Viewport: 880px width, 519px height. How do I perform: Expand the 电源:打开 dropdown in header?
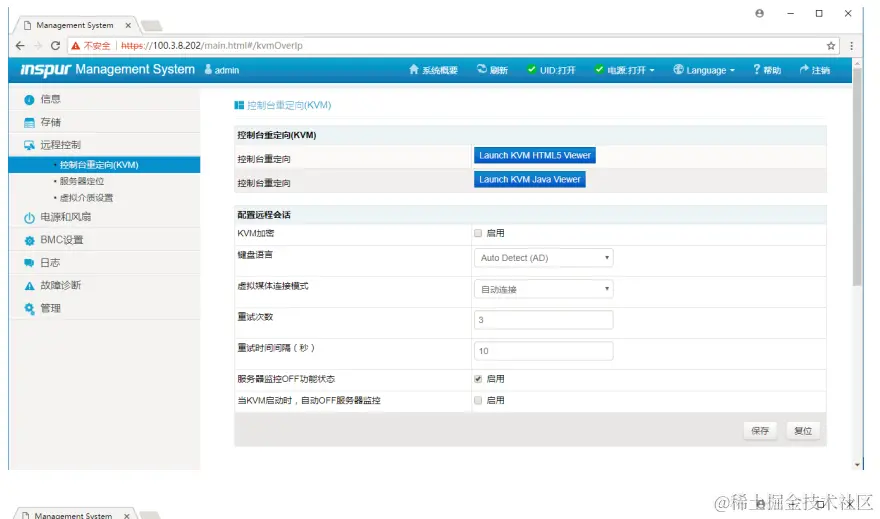click(x=625, y=70)
